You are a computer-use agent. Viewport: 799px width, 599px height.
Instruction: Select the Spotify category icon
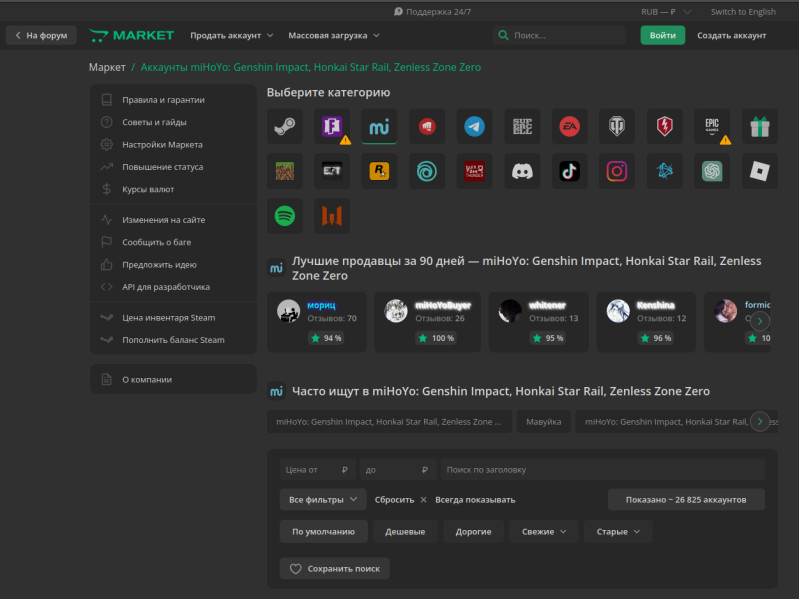[x=284, y=215]
